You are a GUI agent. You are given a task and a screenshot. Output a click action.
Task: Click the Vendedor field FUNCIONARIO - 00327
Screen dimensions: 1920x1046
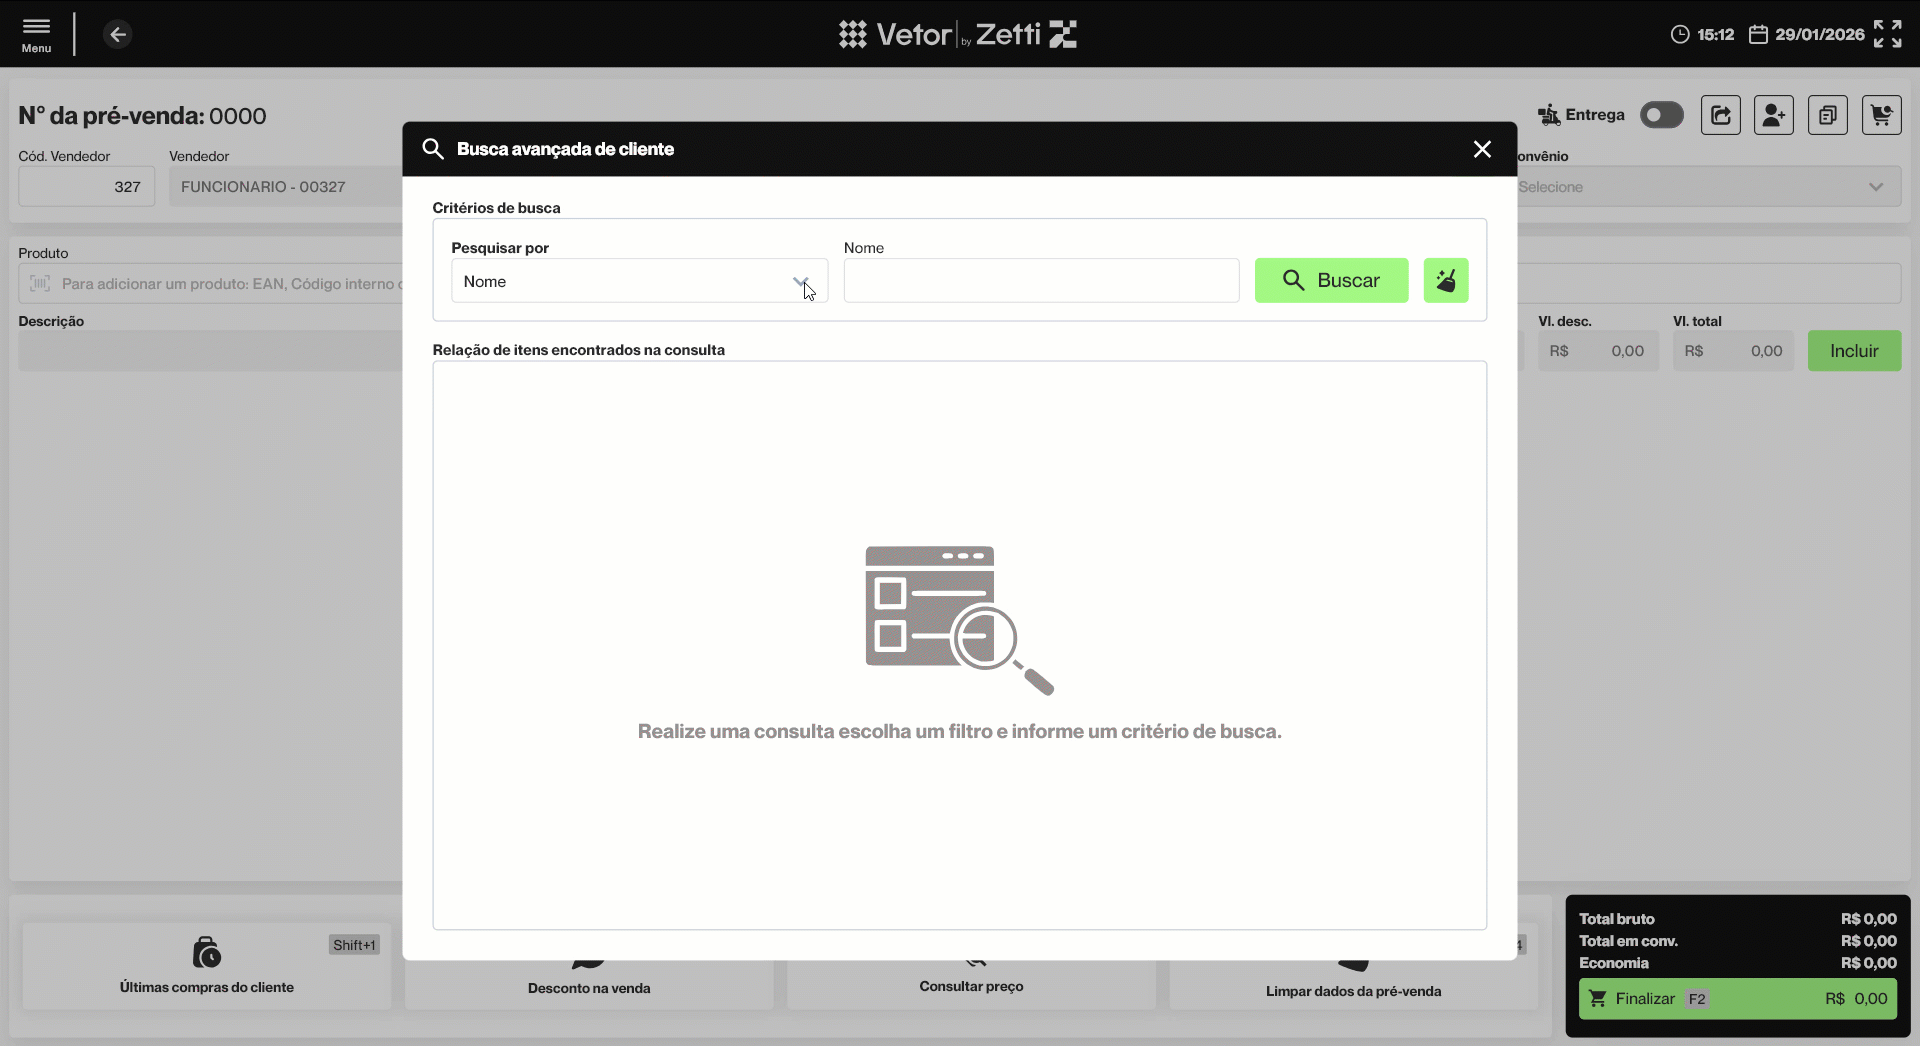(x=286, y=187)
